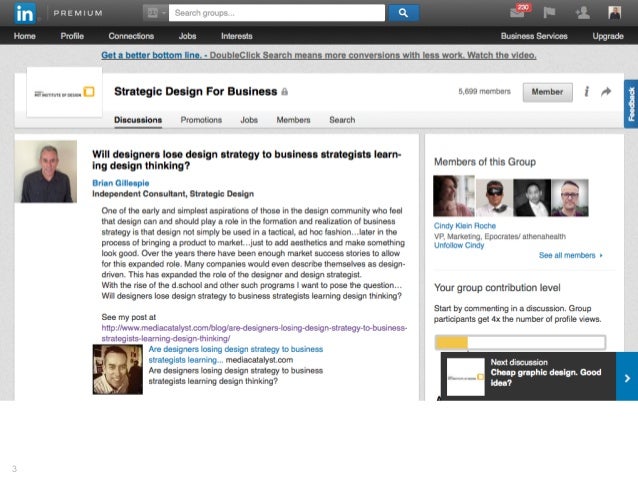Click the LinkedIn logo icon
Screen dimensions: 638x479
coord(24,13)
